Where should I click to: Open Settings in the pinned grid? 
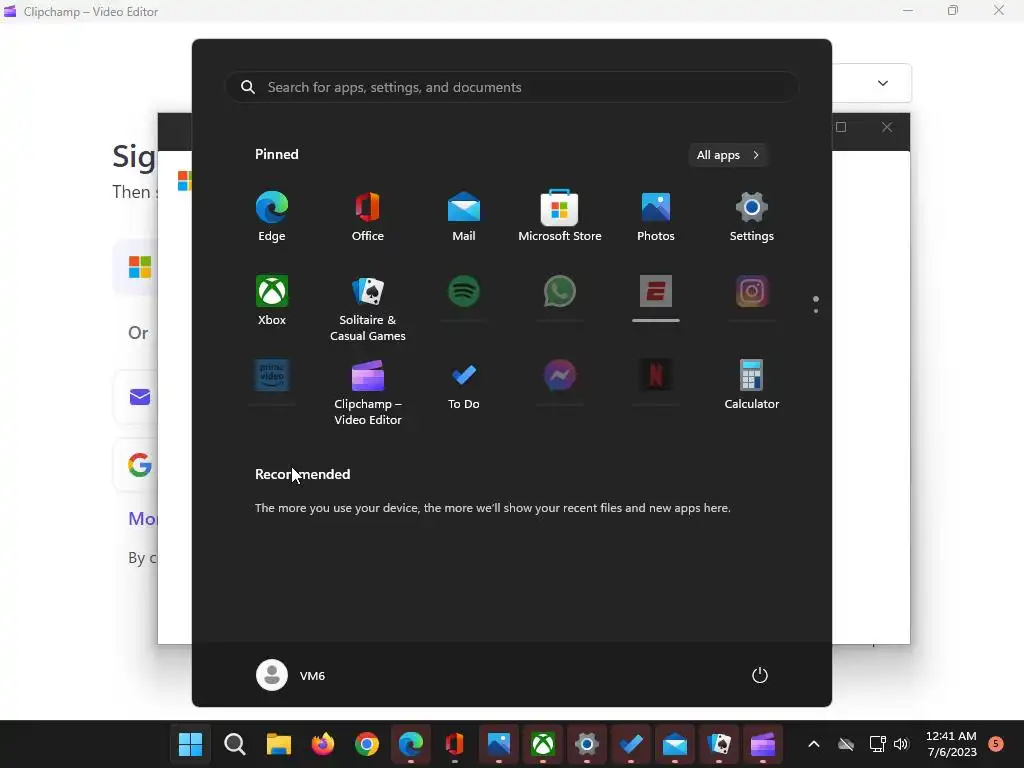(752, 217)
